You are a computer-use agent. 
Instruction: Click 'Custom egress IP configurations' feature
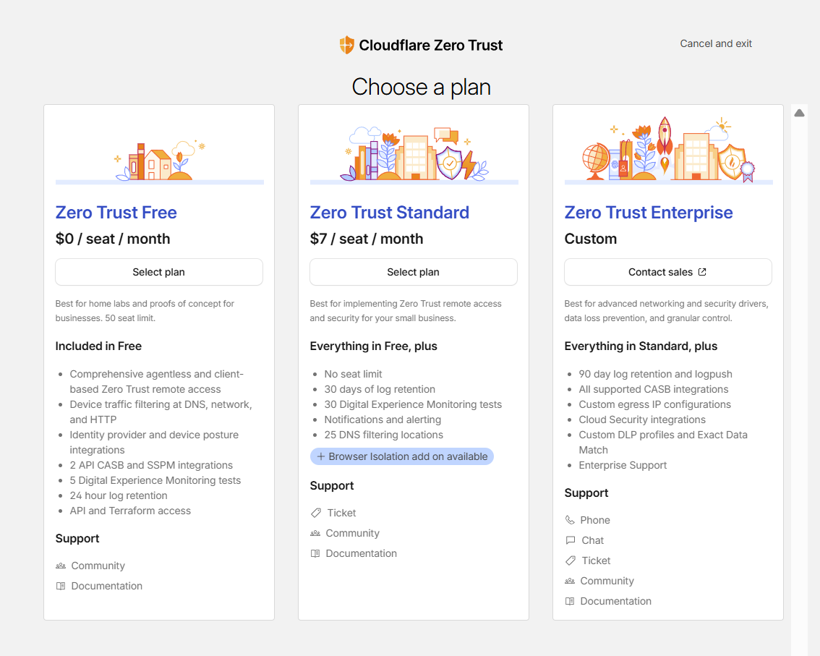(x=655, y=404)
